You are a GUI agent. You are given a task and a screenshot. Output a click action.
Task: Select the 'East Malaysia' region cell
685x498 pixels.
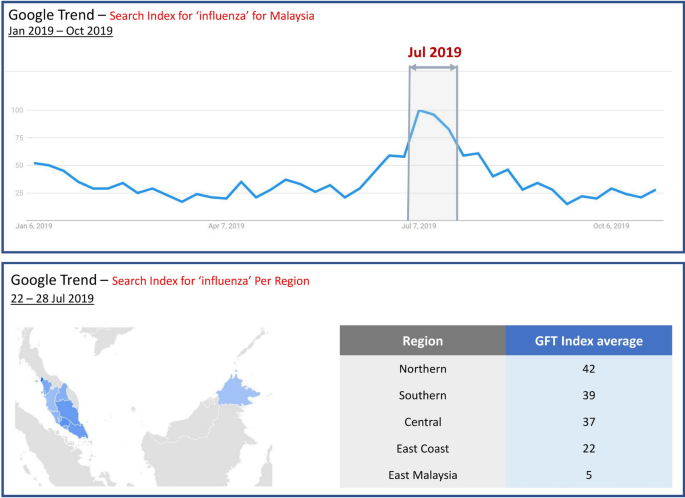[422, 475]
